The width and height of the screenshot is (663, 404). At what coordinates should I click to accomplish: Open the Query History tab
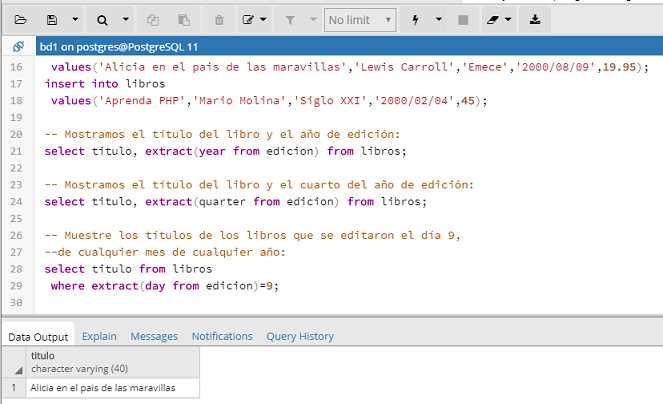pyautogui.click(x=300, y=337)
